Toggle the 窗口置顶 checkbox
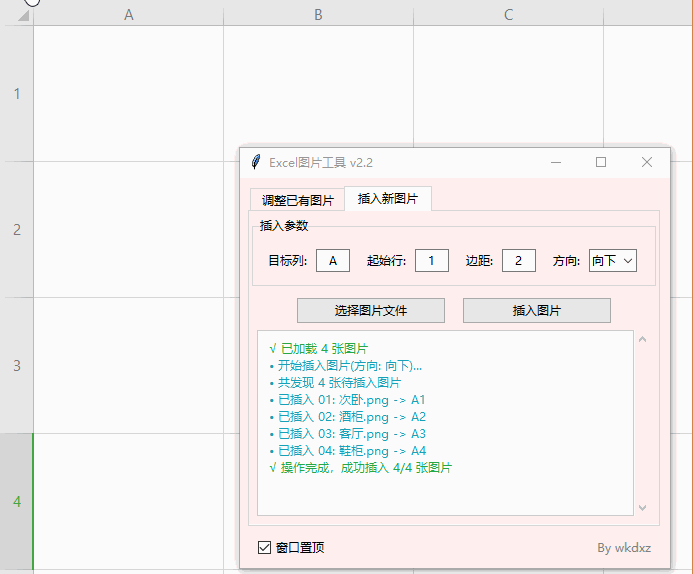Viewport: 693px width, 574px height. pyautogui.click(x=265, y=547)
